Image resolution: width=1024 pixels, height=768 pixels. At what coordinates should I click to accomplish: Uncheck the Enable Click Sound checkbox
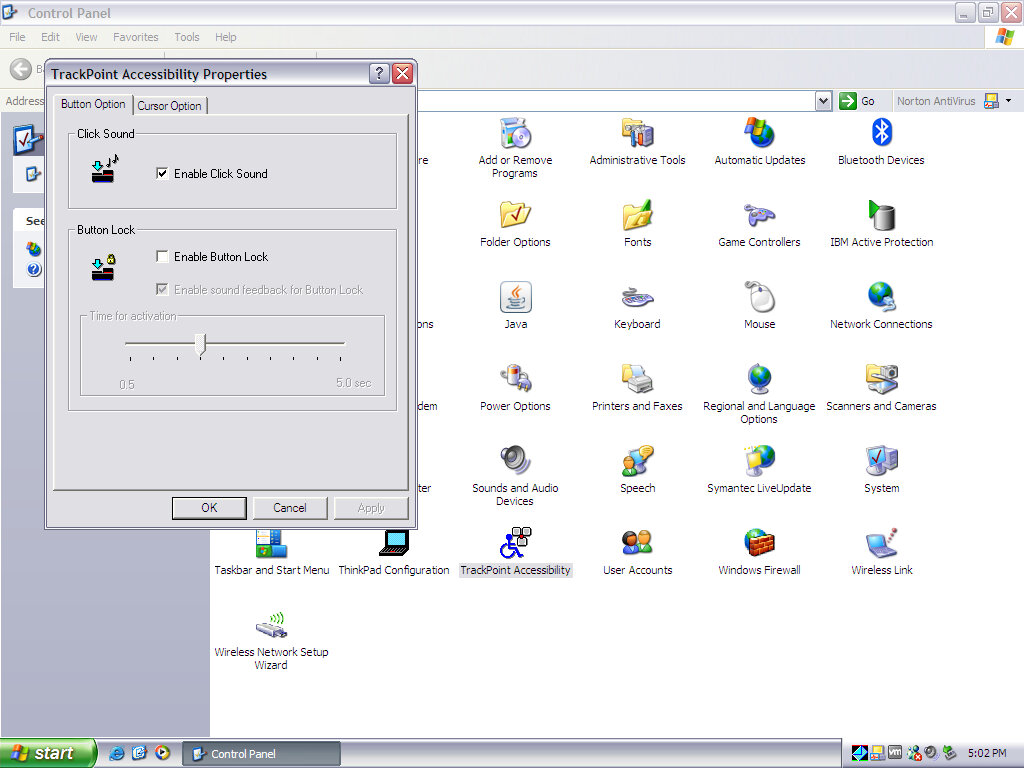(x=162, y=174)
